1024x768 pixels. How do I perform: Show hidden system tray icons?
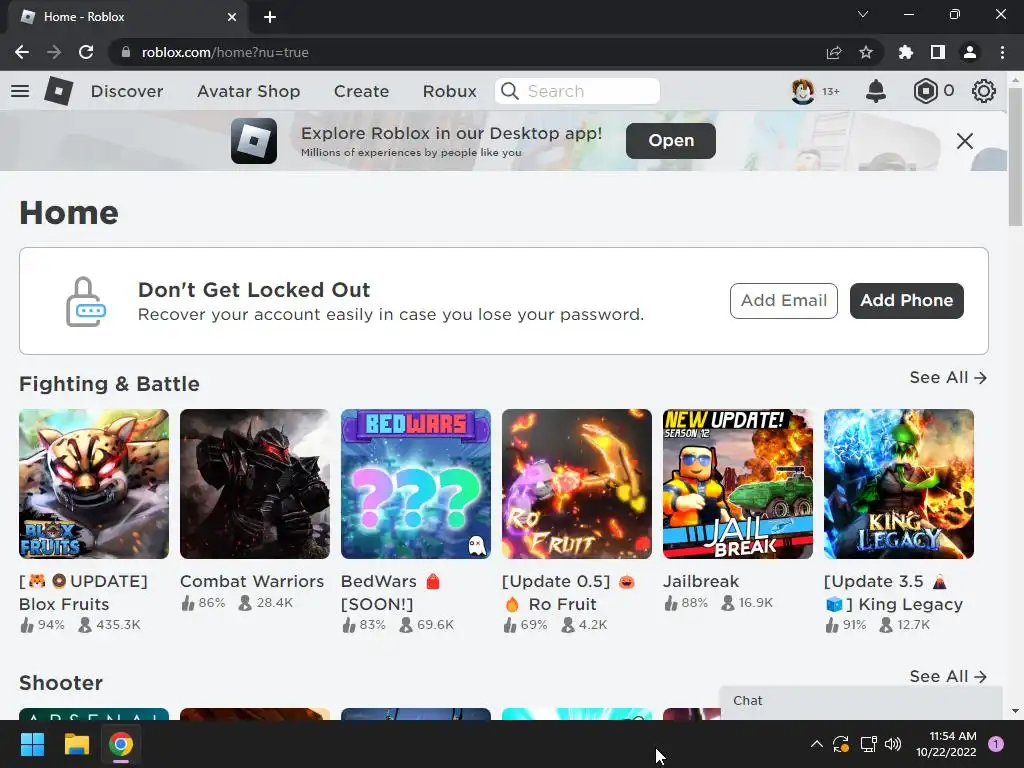point(816,744)
